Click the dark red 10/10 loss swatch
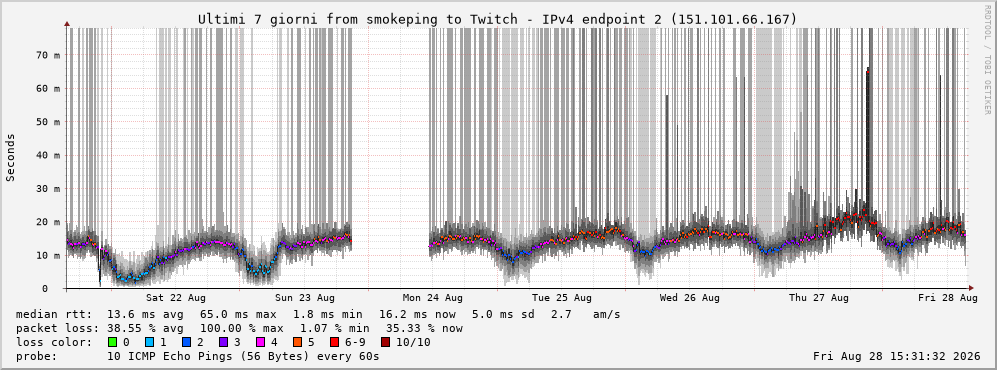This screenshot has height=370, width=997. click(x=386, y=342)
